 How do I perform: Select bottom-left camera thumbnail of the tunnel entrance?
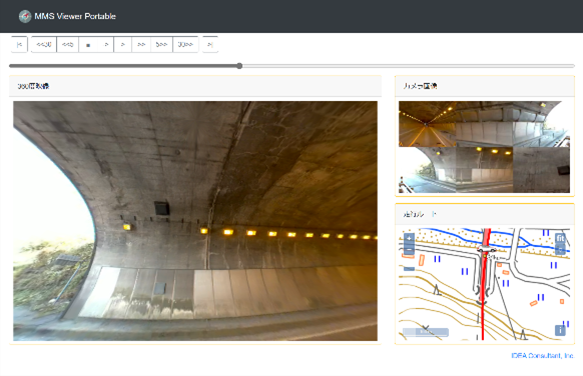click(427, 170)
